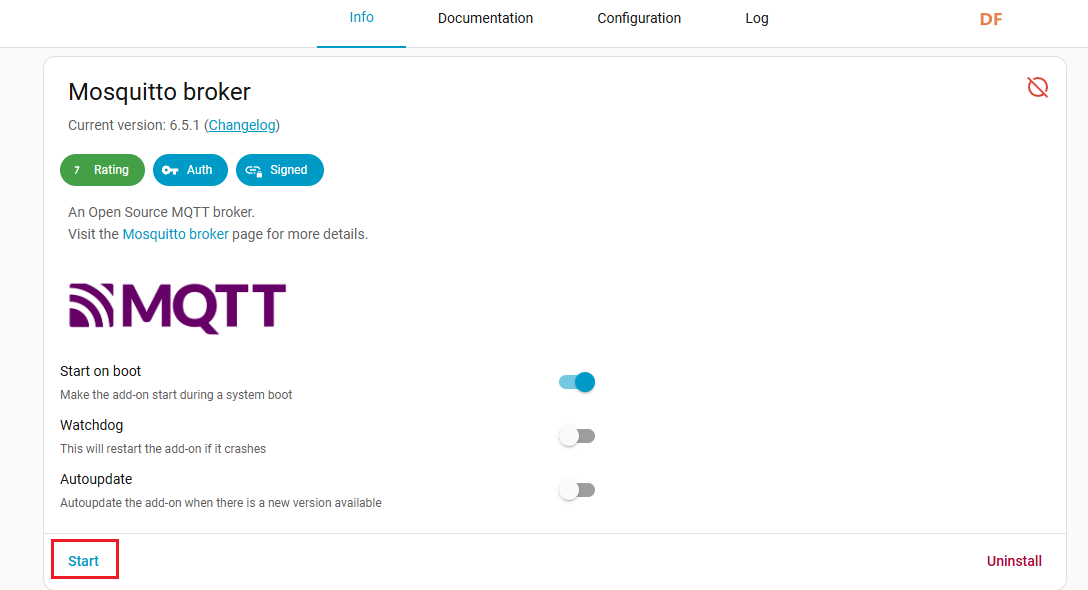Screen dimensions: 1088x590
Task: Click the DF logo text
Action: (x=991, y=19)
